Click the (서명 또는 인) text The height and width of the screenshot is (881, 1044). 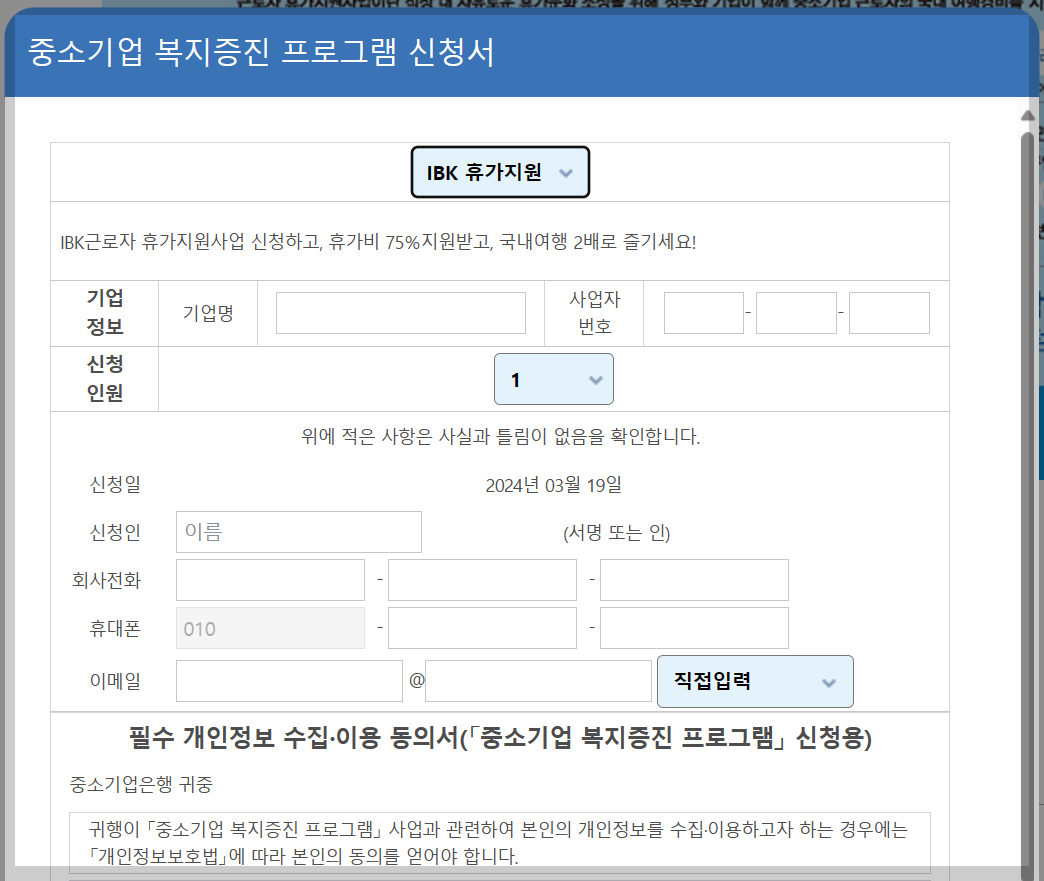[617, 533]
